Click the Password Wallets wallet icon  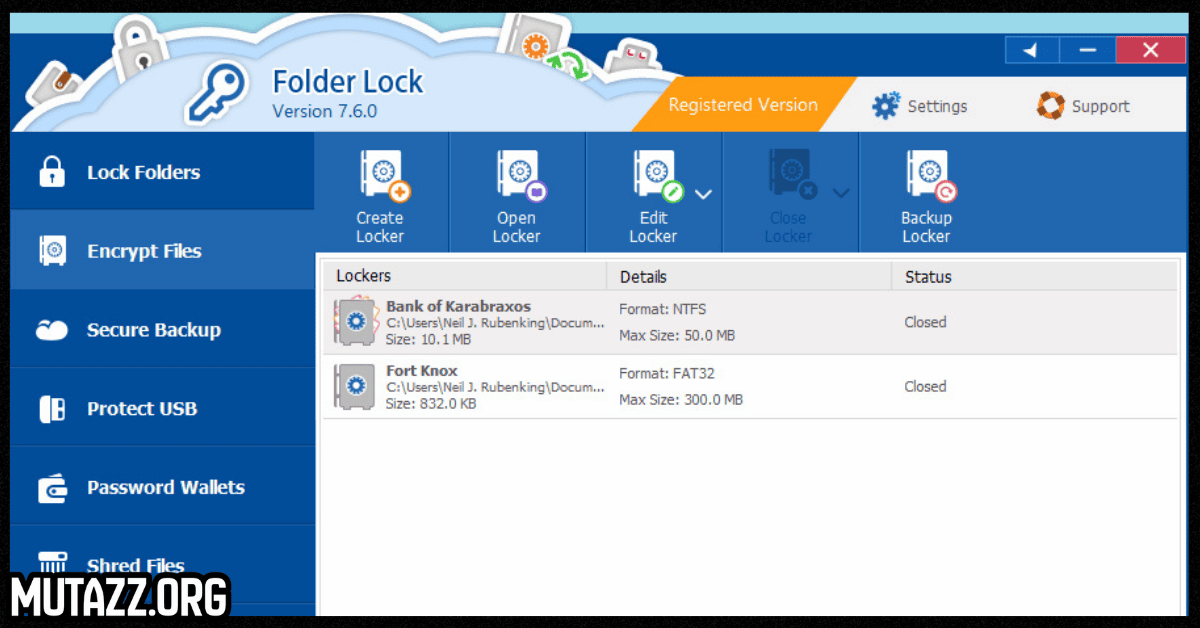point(52,487)
